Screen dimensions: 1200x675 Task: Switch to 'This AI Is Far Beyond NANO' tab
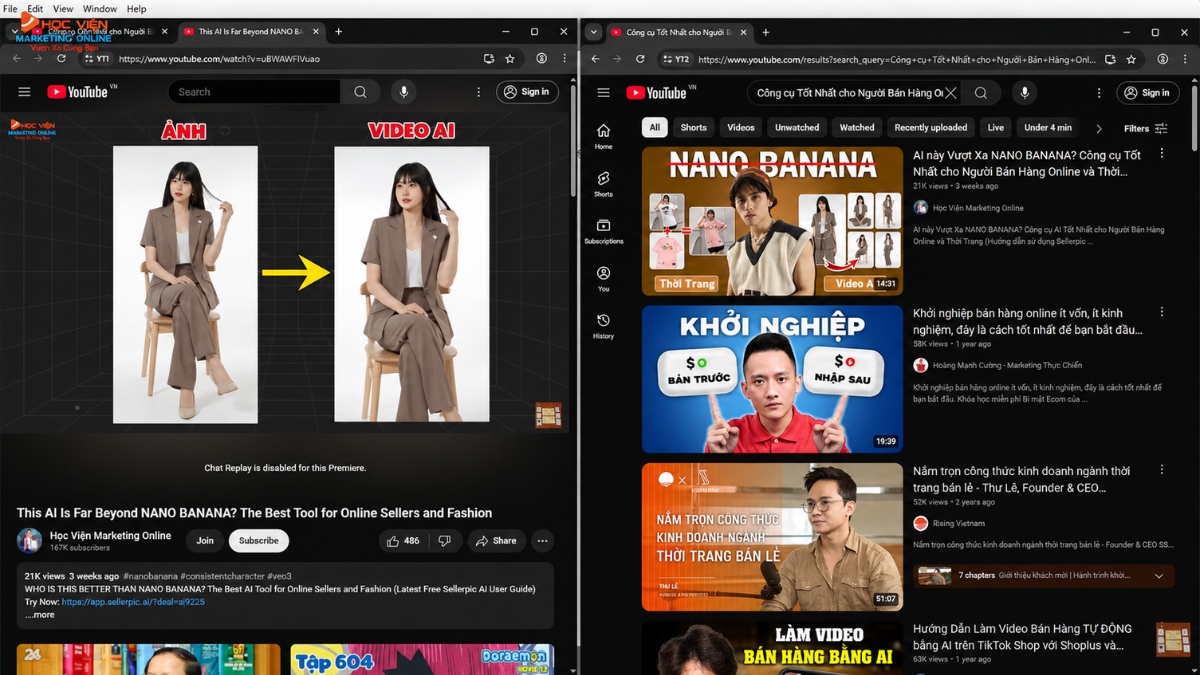point(250,32)
